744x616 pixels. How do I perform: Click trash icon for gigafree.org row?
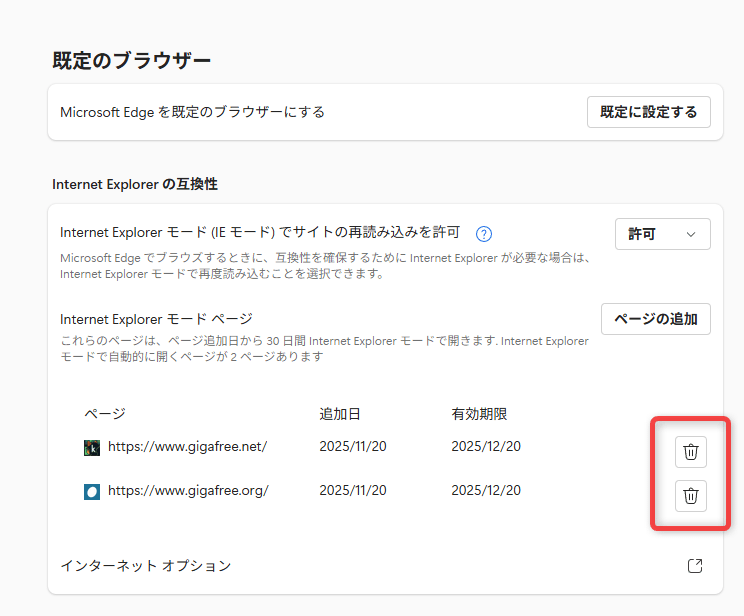(x=690, y=495)
